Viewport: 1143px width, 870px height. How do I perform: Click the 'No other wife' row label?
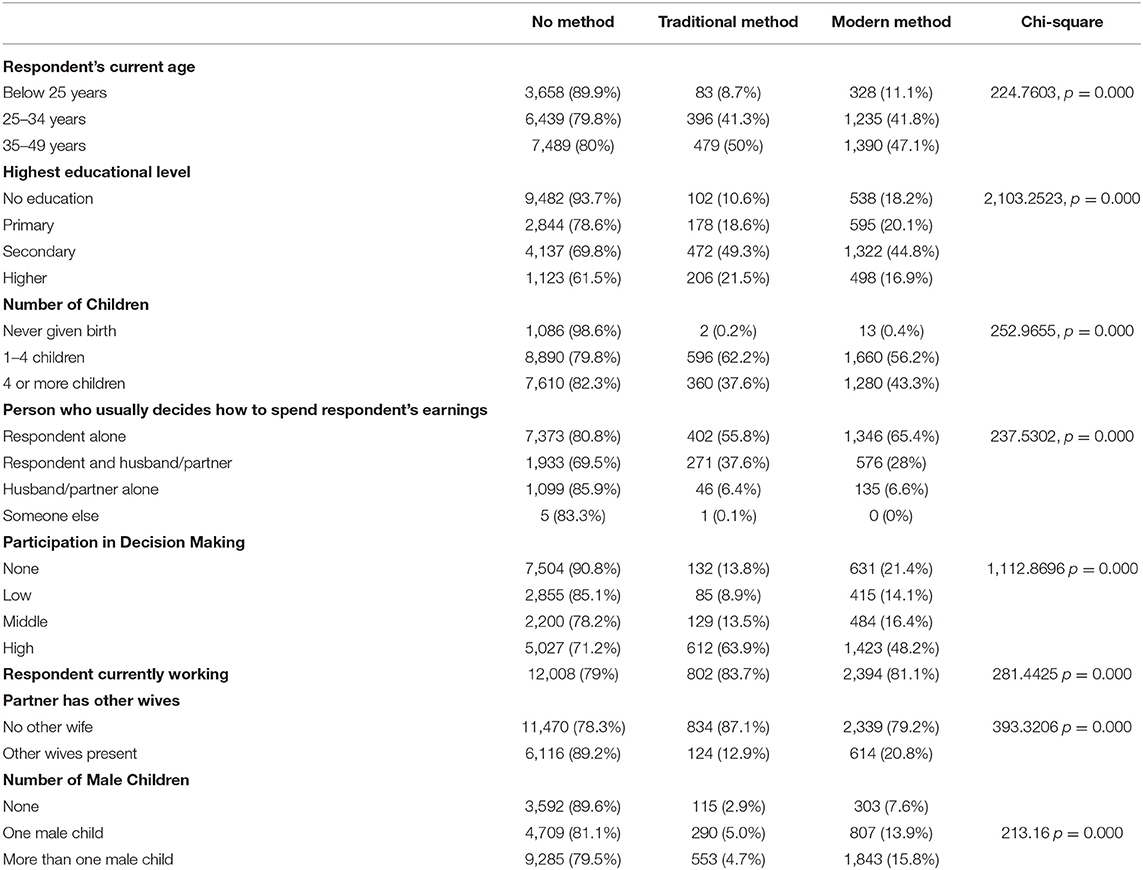point(47,727)
